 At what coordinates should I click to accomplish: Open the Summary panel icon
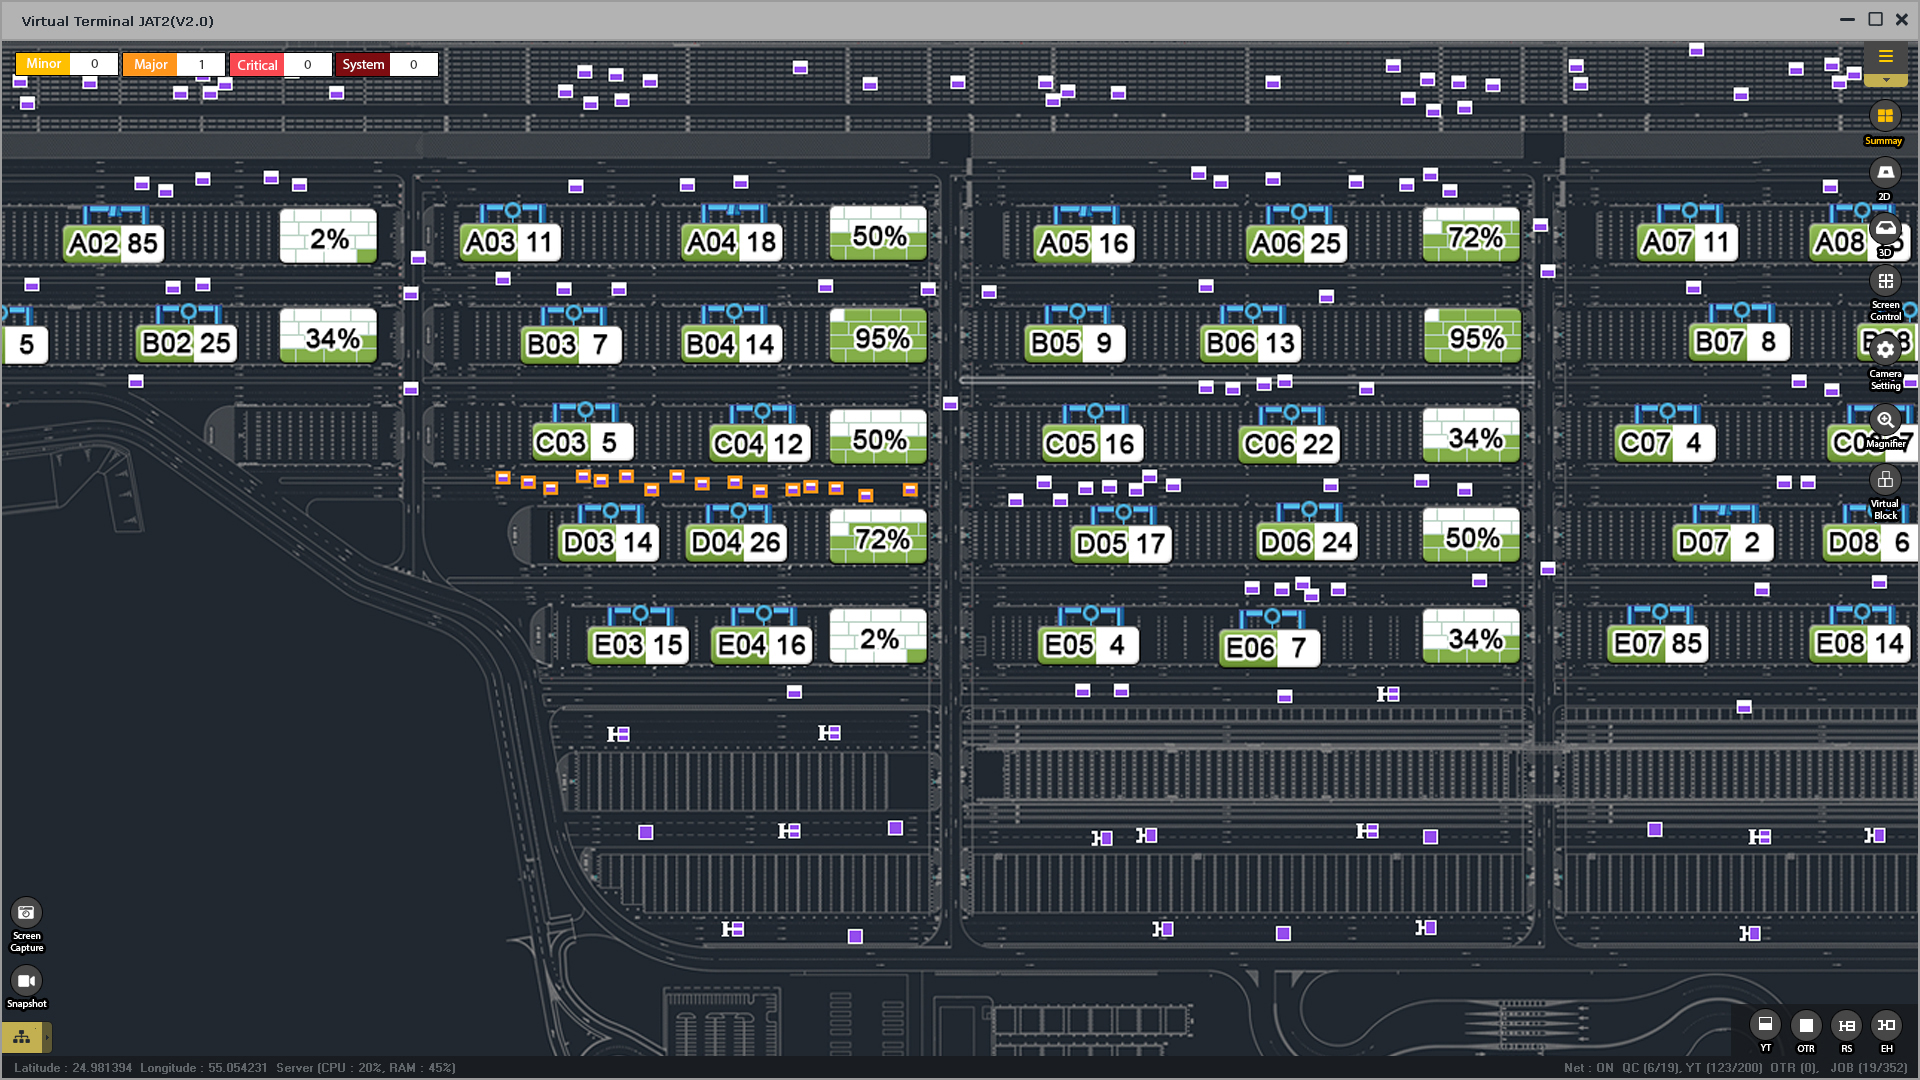point(1884,117)
